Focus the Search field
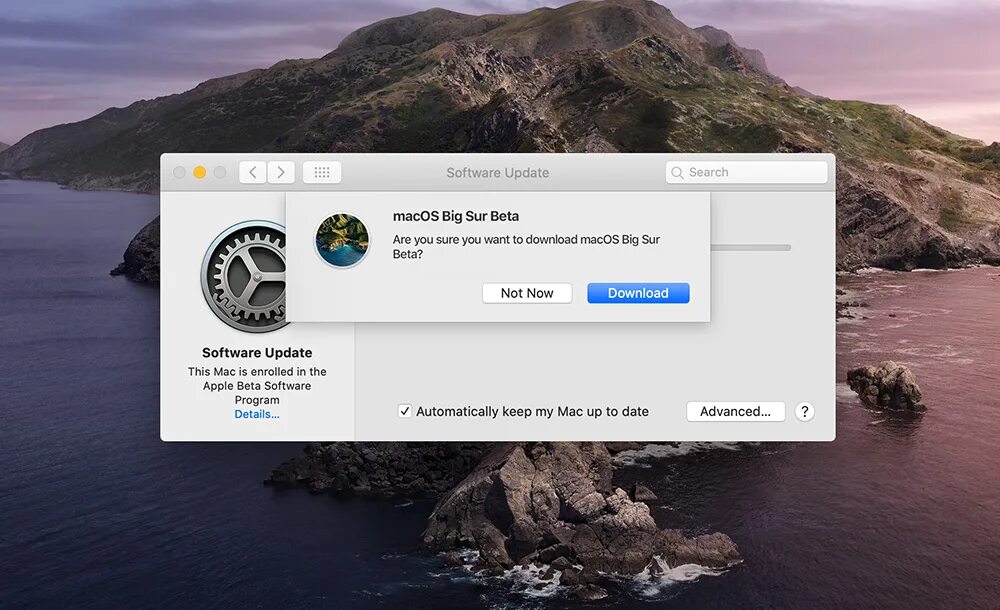Image resolution: width=1000 pixels, height=610 pixels. point(746,172)
